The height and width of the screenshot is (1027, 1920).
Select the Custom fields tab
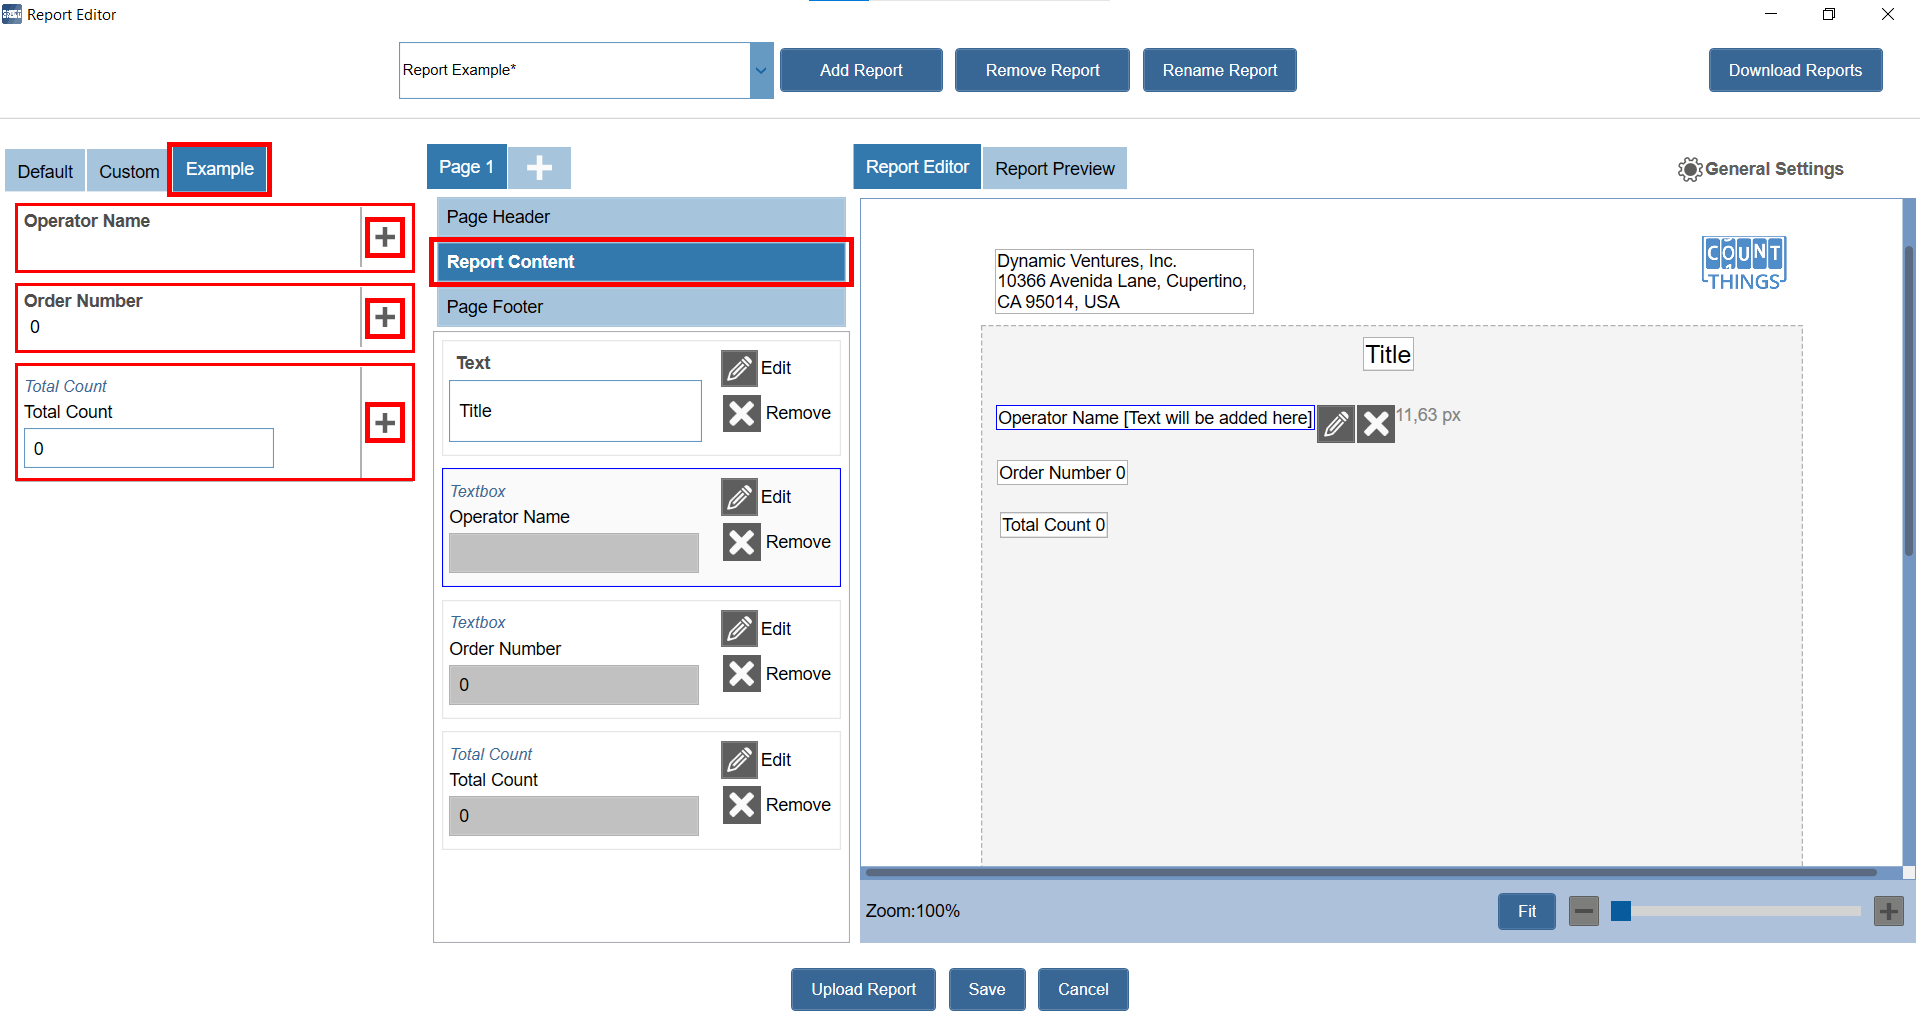tap(129, 171)
